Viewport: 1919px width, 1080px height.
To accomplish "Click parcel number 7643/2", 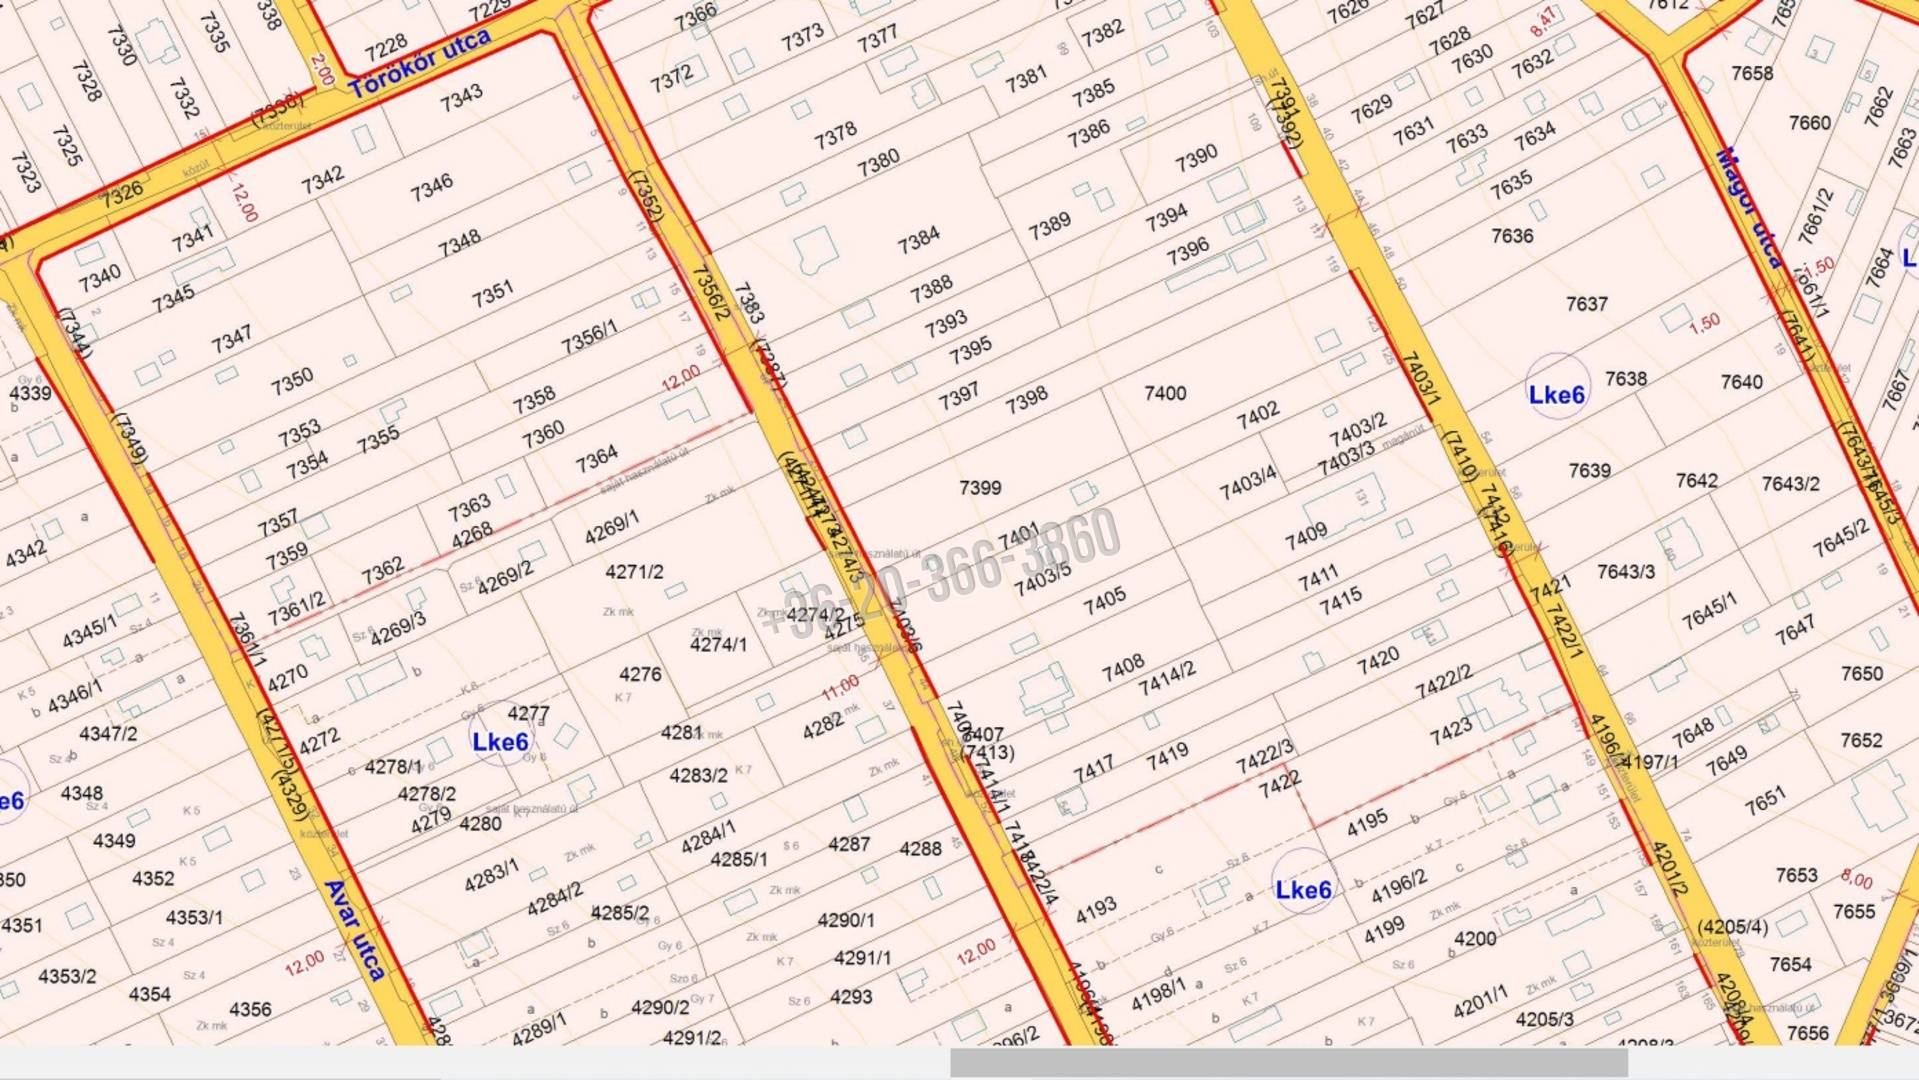I will tap(1790, 484).
